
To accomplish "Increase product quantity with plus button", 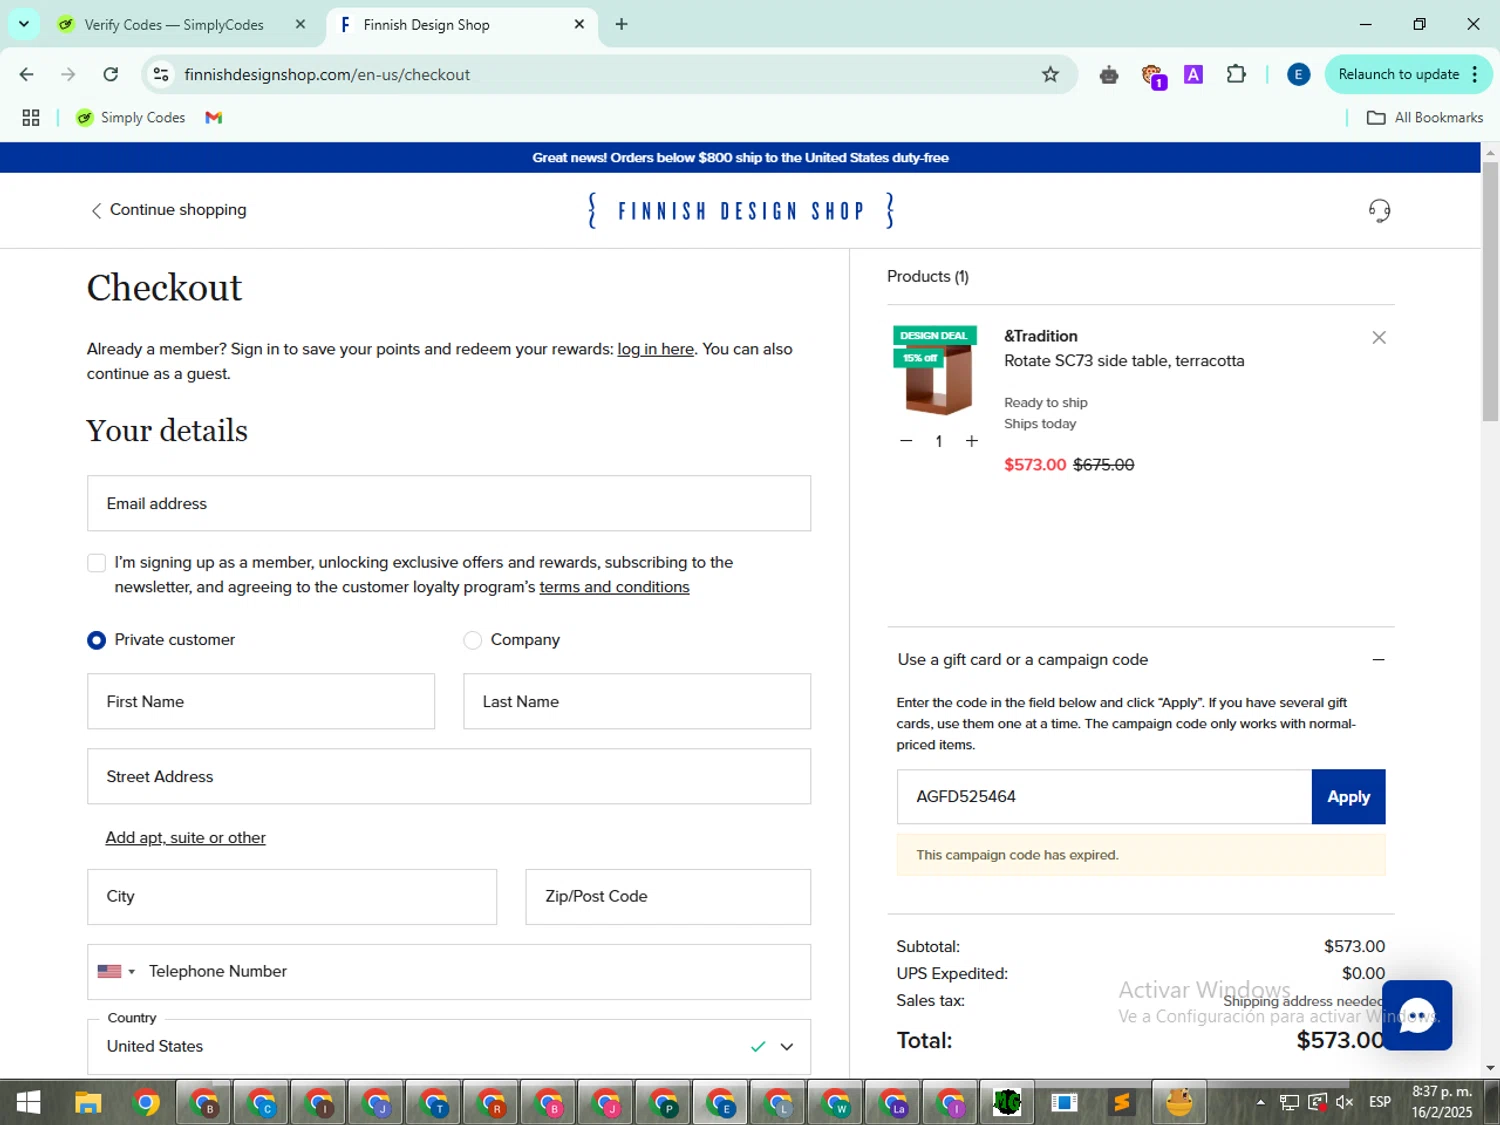I will point(971,441).
